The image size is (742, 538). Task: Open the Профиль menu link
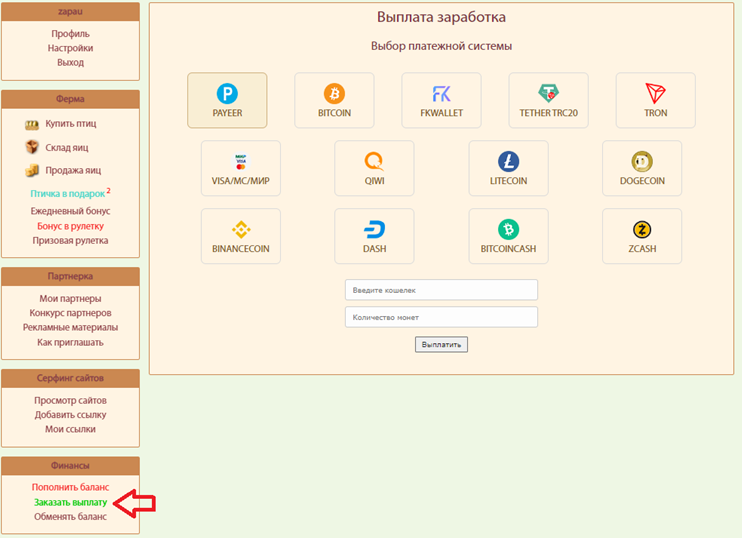click(71, 34)
